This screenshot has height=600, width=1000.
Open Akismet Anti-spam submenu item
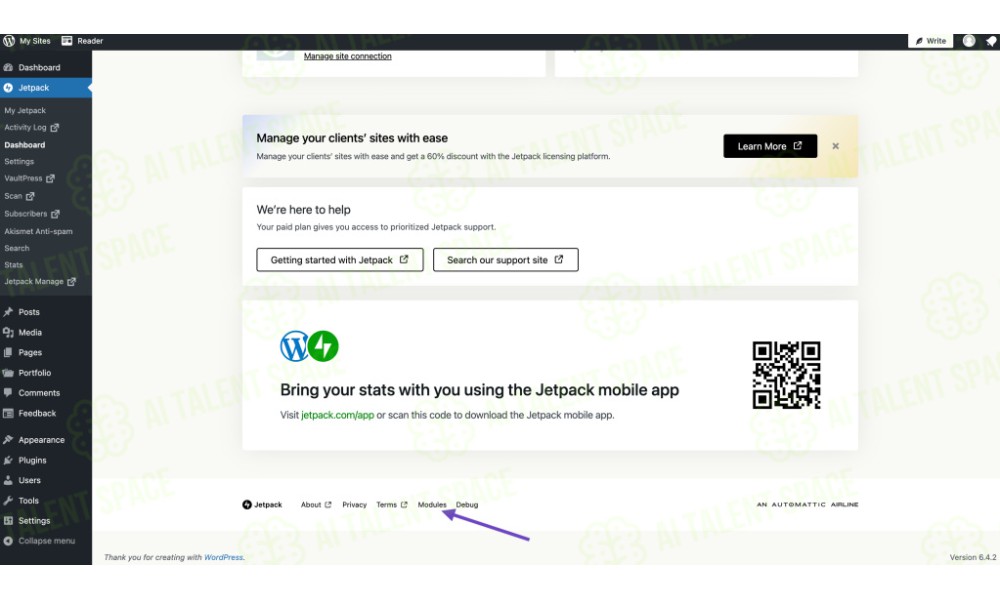click(x=38, y=231)
